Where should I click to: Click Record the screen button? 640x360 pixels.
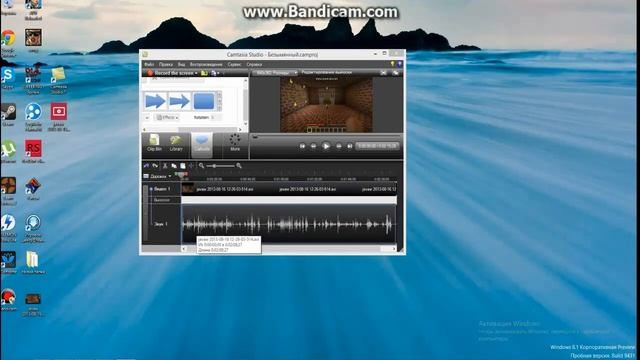[x=170, y=73]
